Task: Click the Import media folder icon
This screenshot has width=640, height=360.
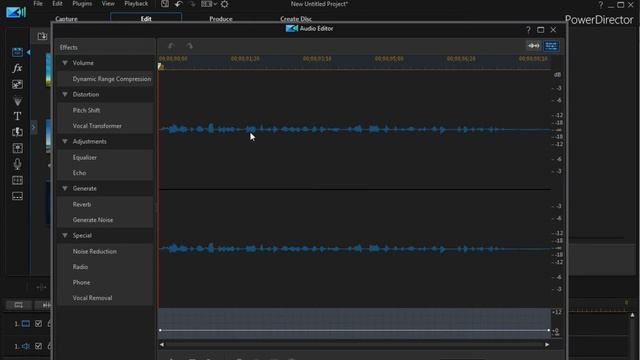Action: click(42, 36)
